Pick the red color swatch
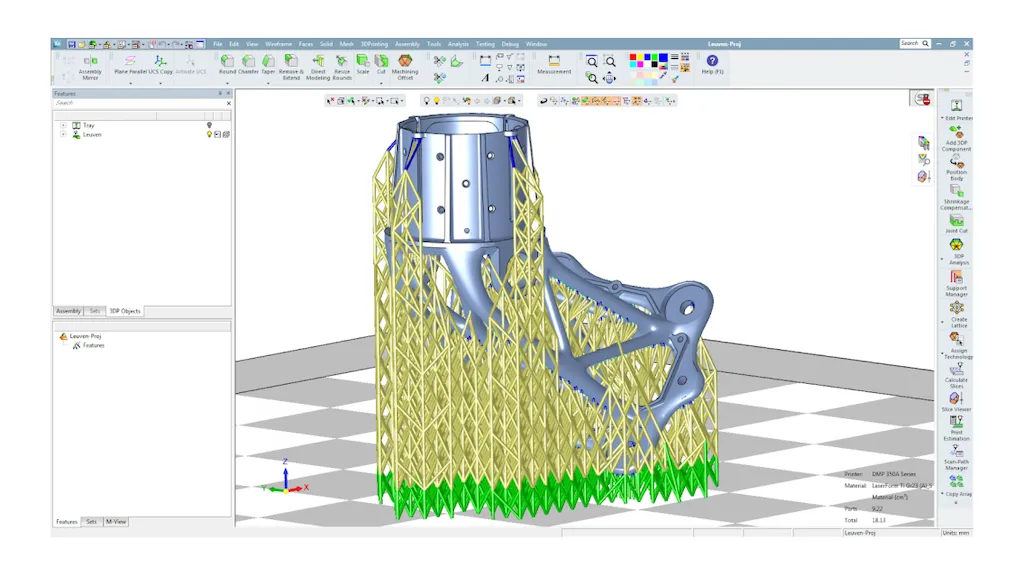Image resolution: width=1024 pixels, height=576 pixels. click(x=632, y=57)
